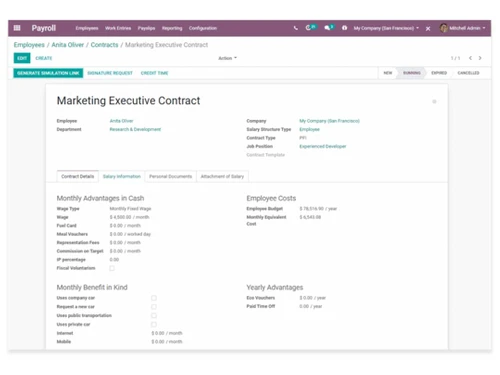Open the Action dropdown

pyautogui.click(x=228, y=58)
